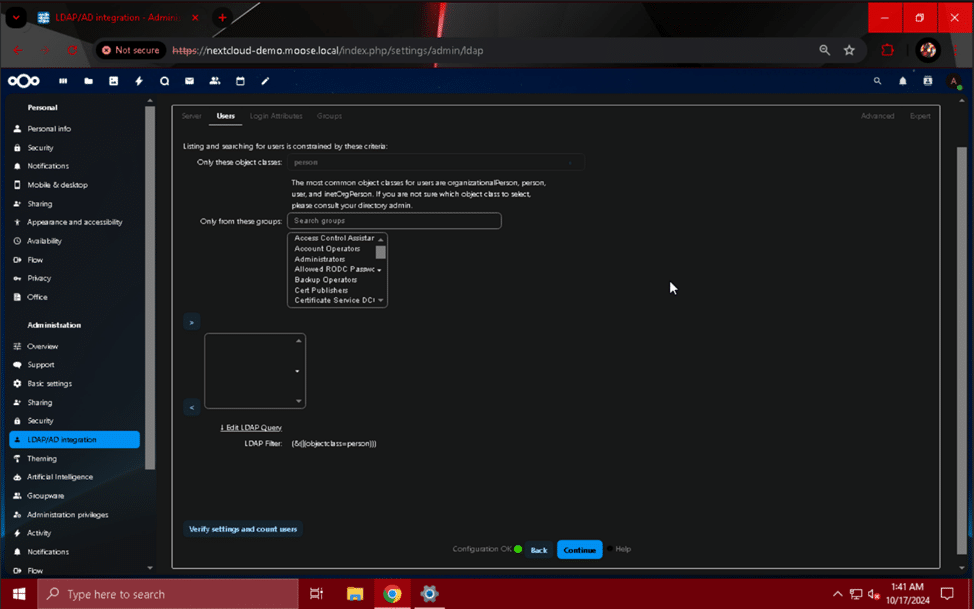Open the user avatar menu 'A'
Viewport: 974px width, 609px height.
[x=954, y=81]
